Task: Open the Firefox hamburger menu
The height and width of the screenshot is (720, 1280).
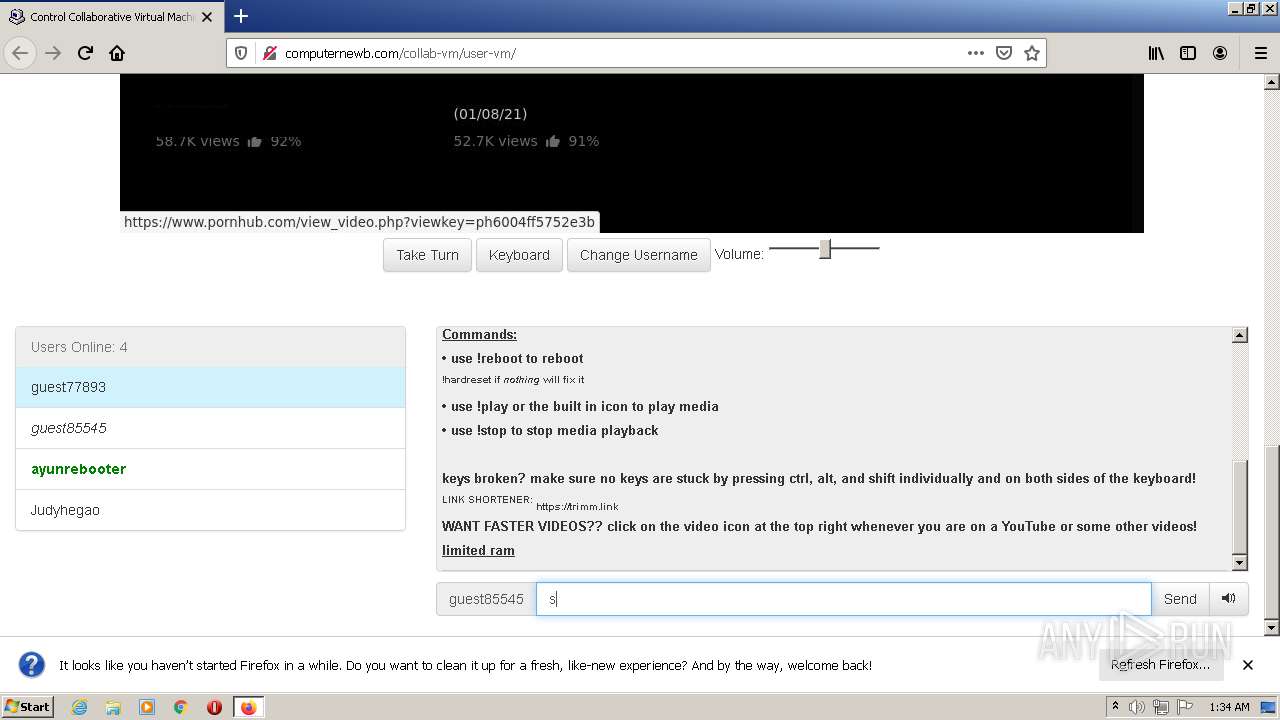Action: [1261, 53]
